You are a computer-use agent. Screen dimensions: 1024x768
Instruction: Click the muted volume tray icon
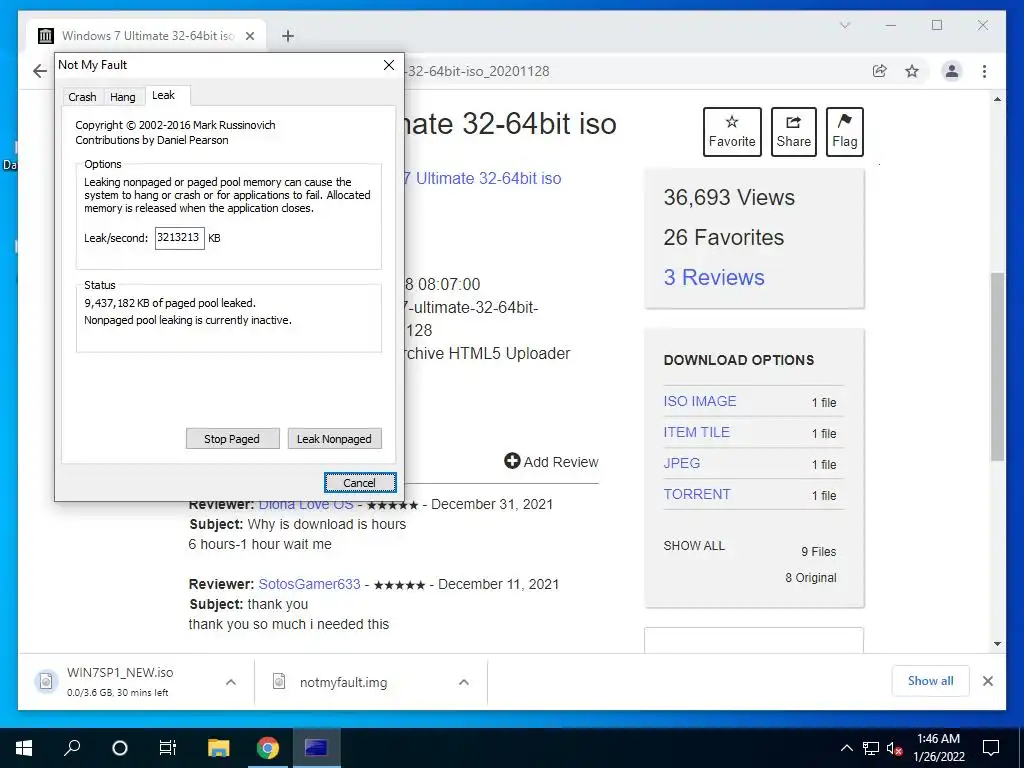(894, 748)
